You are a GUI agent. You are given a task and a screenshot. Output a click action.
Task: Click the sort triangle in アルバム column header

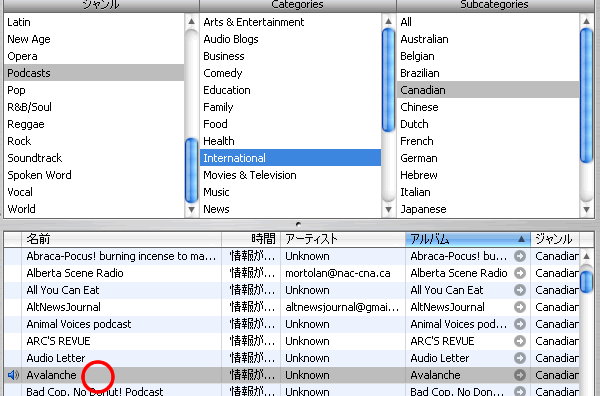(521, 239)
